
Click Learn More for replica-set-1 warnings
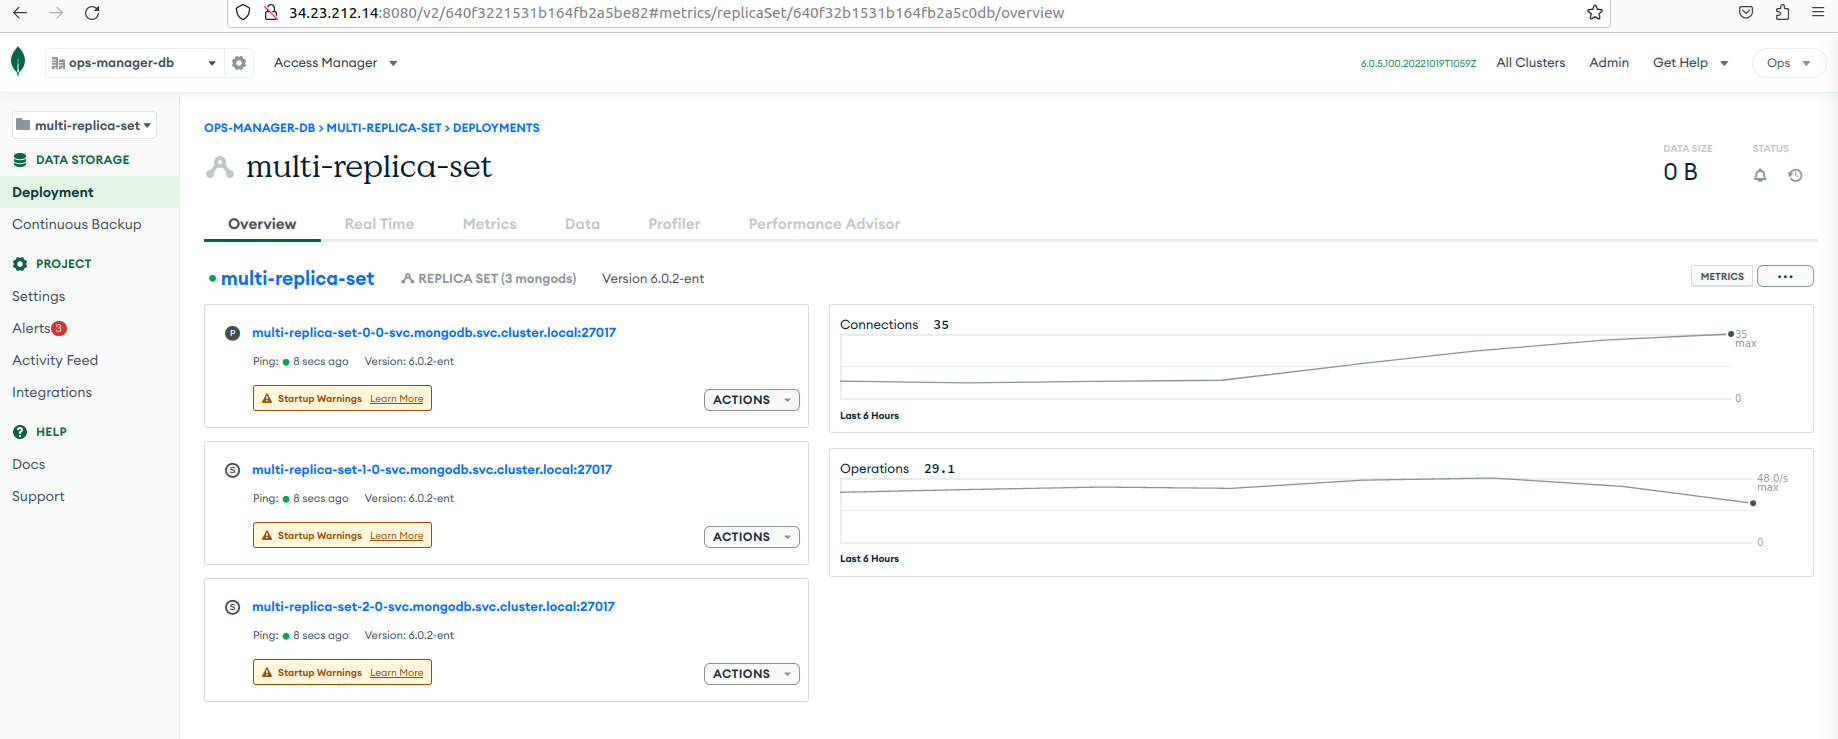[x=396, y=536]
